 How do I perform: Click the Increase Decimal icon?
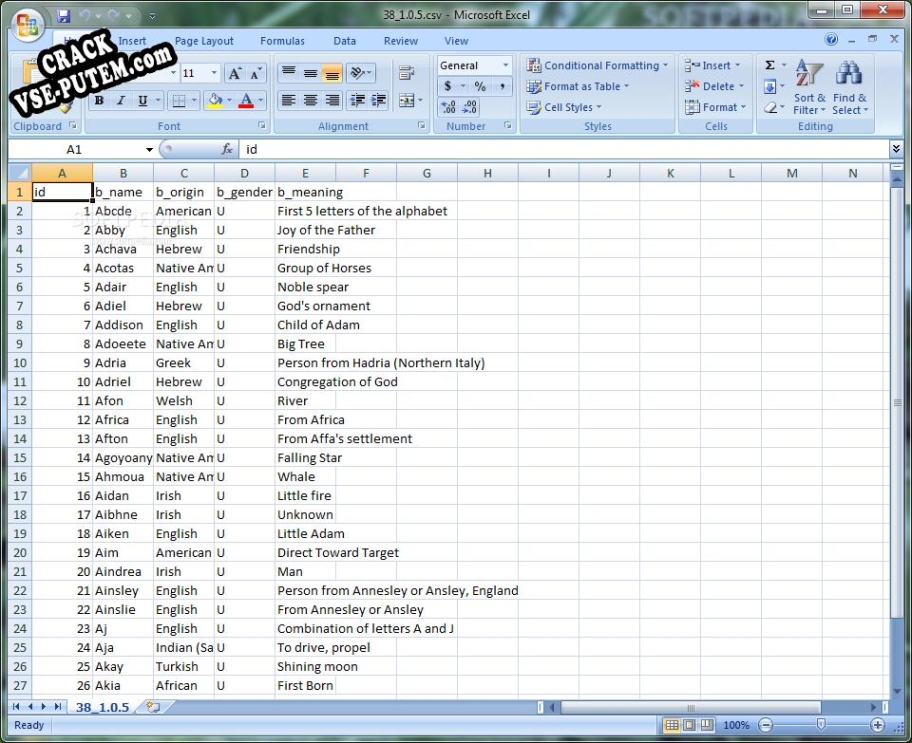coord(448,107)
